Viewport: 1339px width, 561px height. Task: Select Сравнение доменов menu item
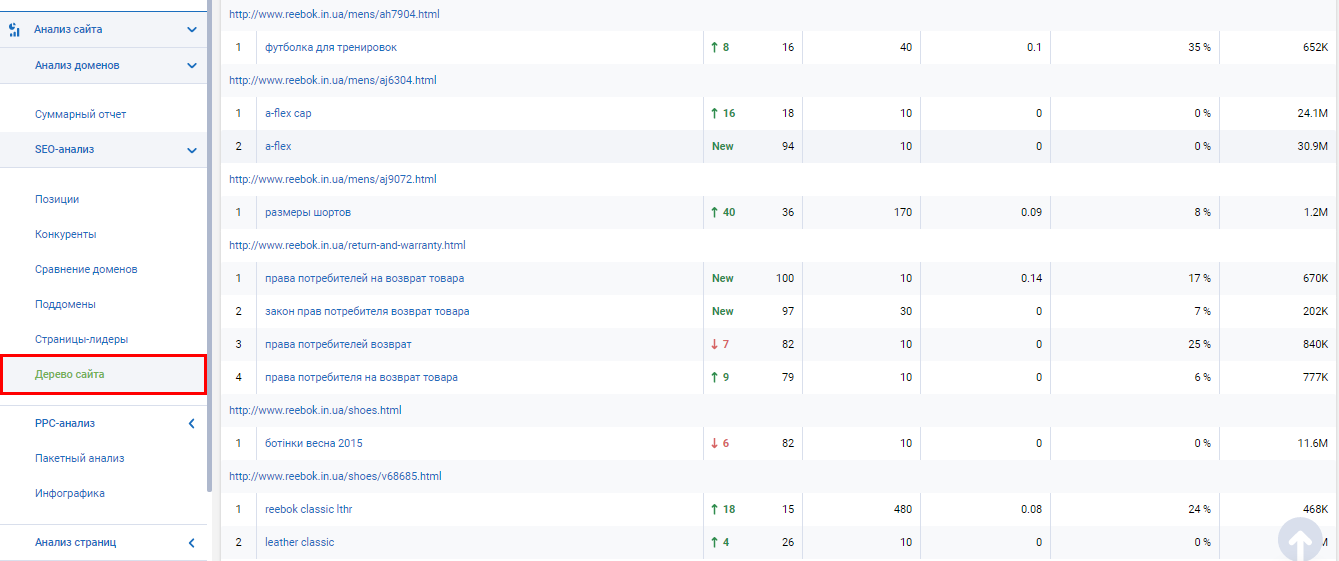tap(86, 270)
